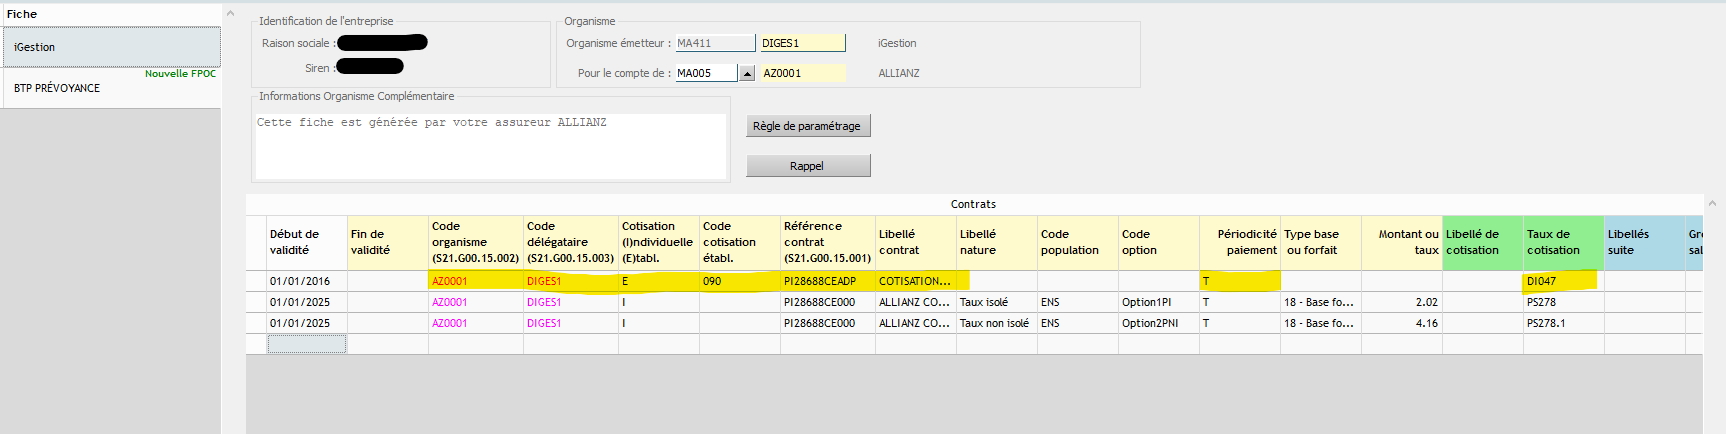Click the Périodicité paiement column header
Viewport: 1726px width, 434px height.
pyautogui.click(x=1240, y=242)
